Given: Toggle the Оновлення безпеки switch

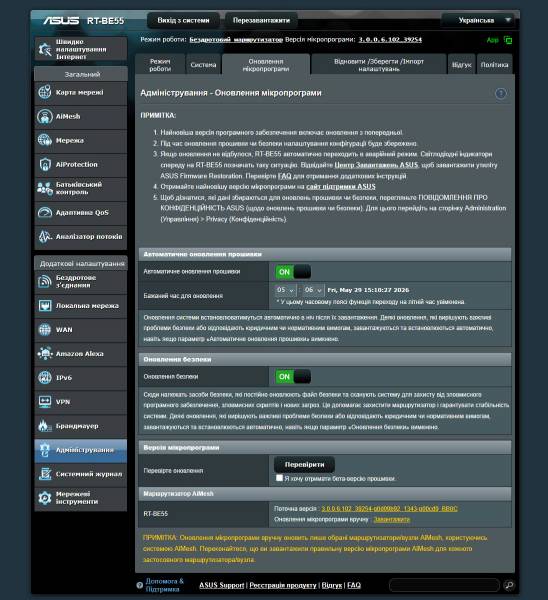Looking at the screenshot, I should (293, 377).
